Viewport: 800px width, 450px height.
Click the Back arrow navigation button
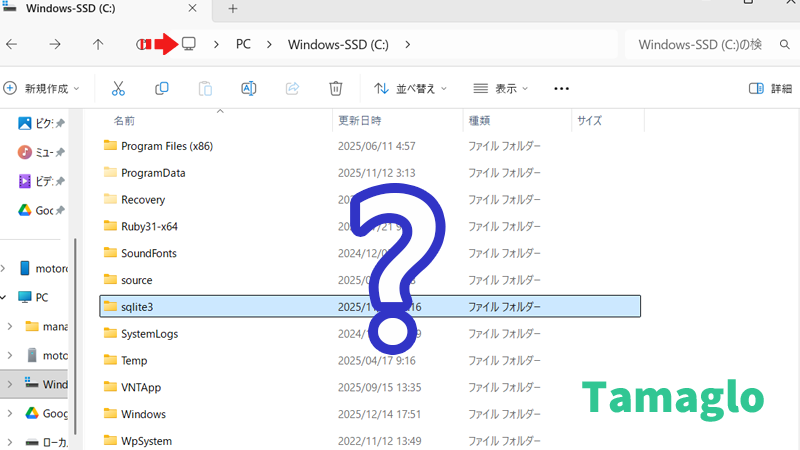tap(12, 44)
